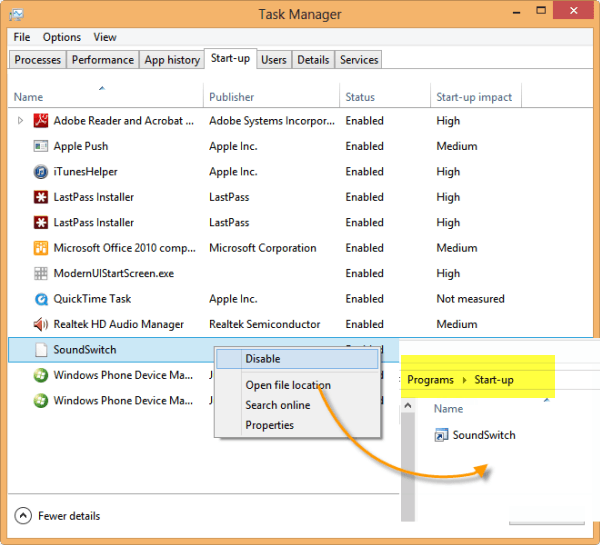Switch to the Users tab

pyautogui.click(x=274, y=60)
